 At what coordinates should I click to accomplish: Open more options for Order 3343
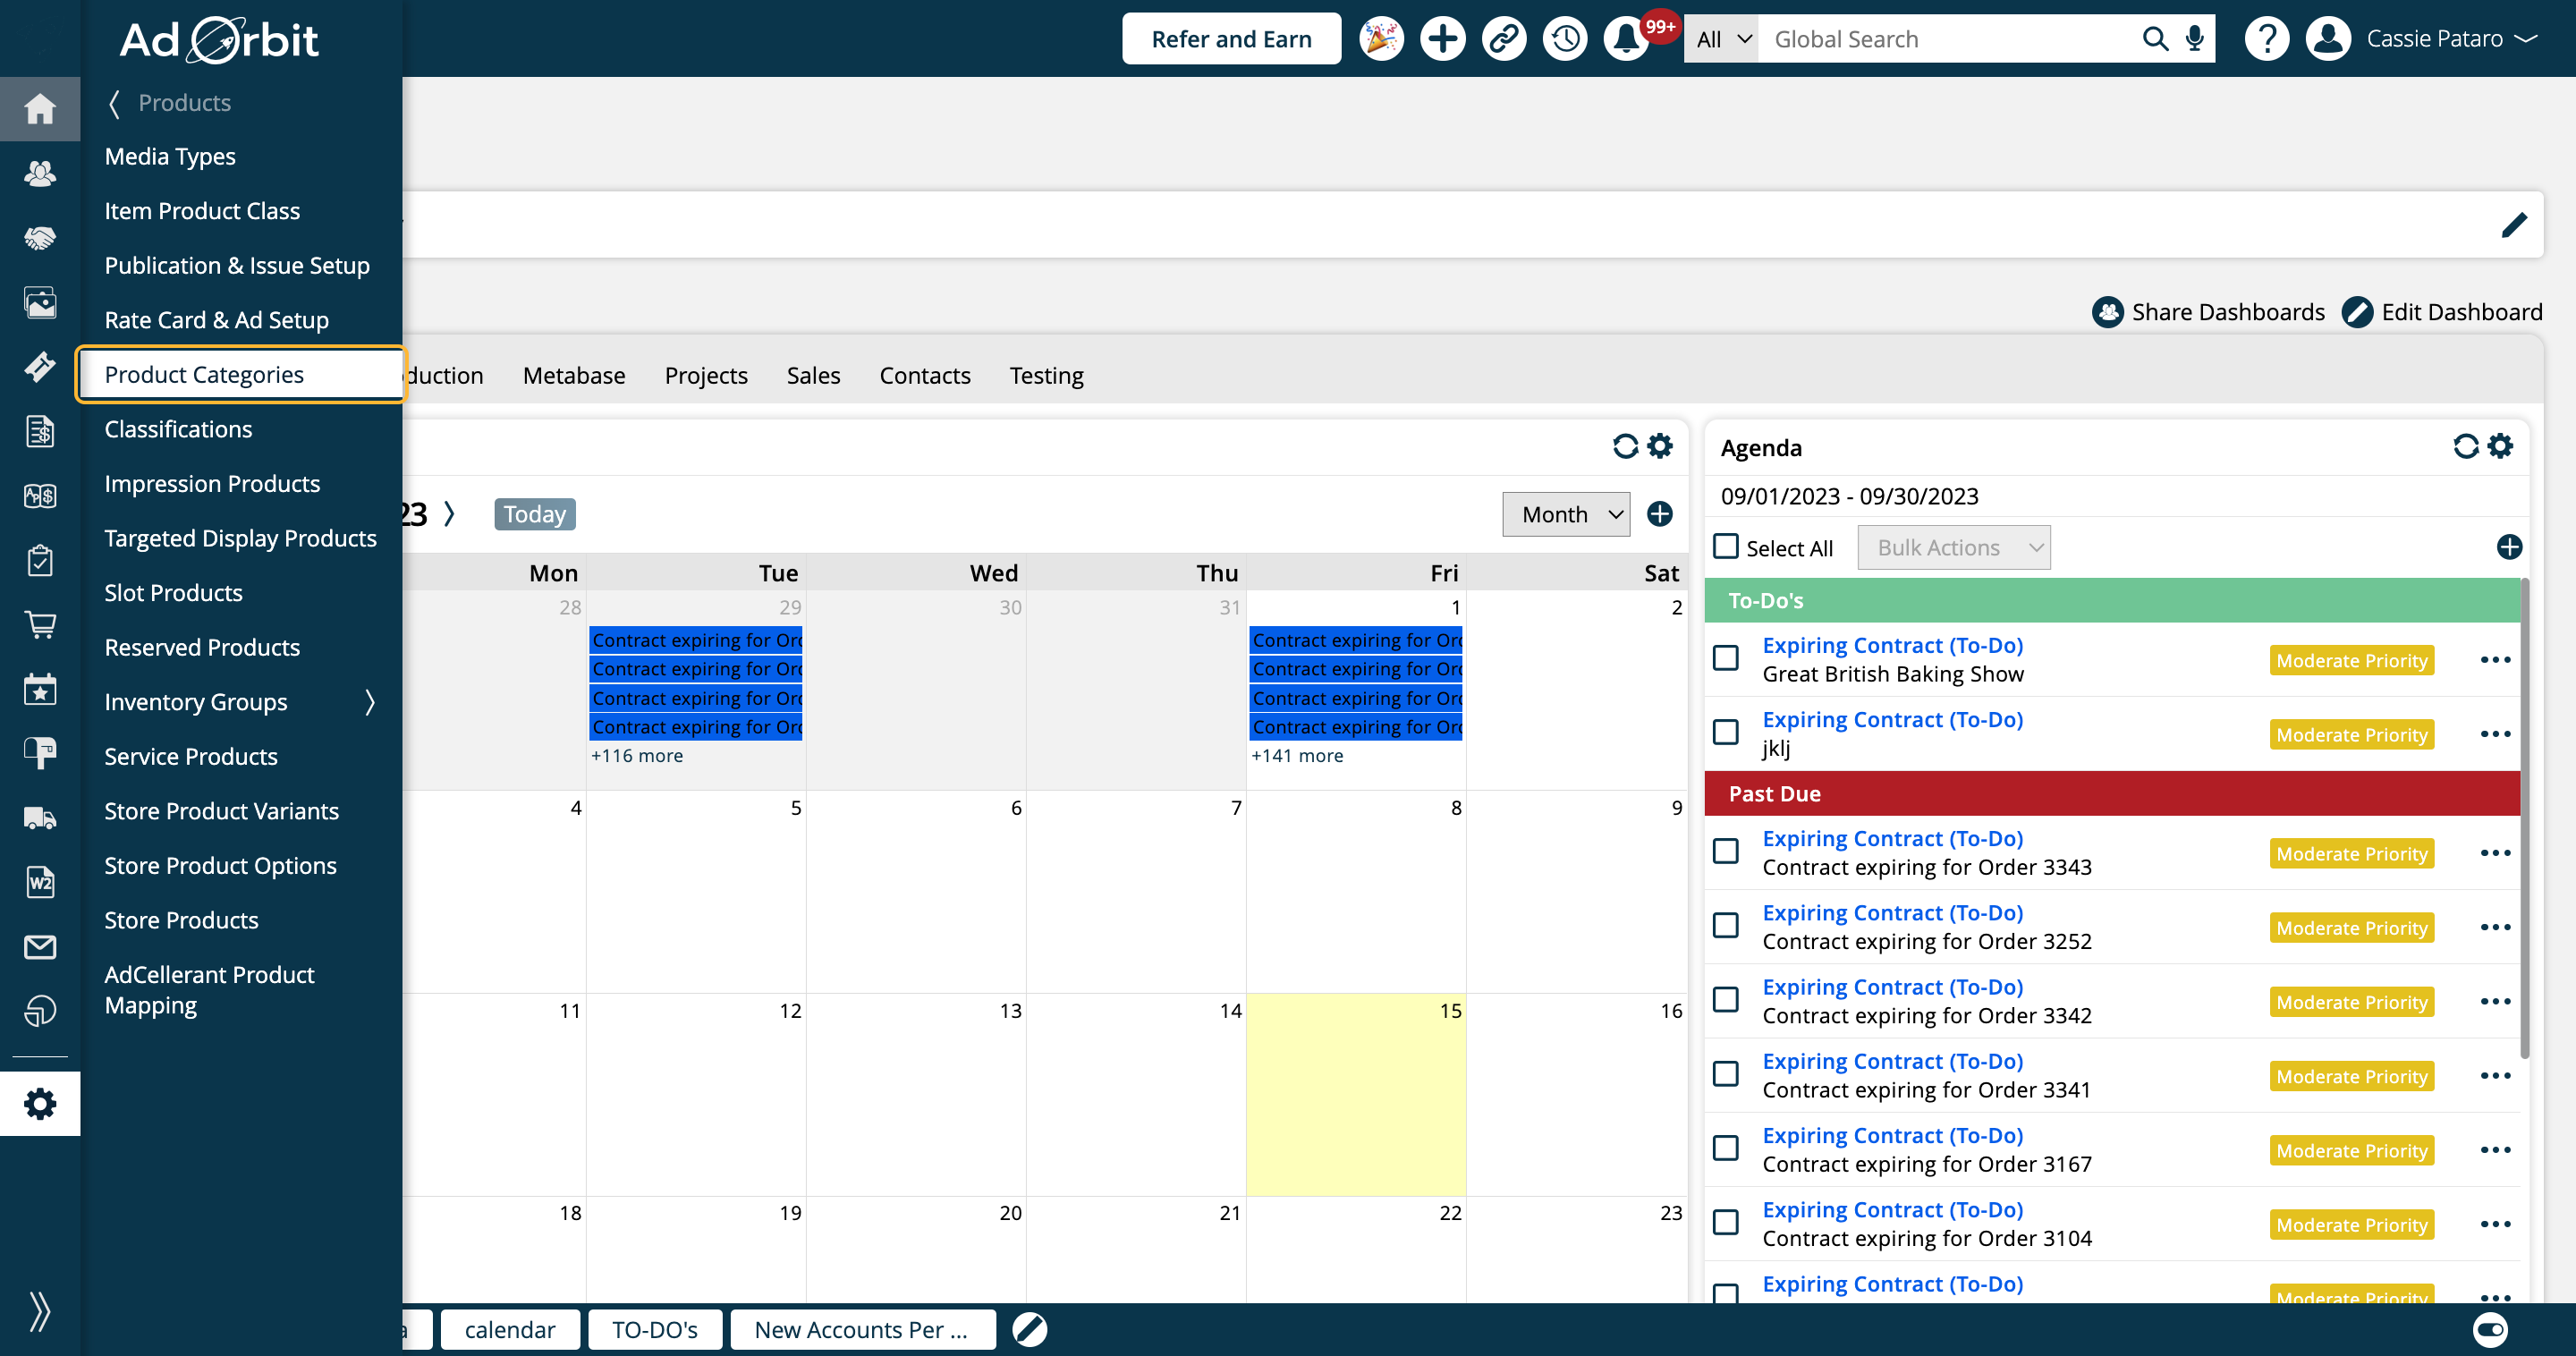tap(2496, 853)
